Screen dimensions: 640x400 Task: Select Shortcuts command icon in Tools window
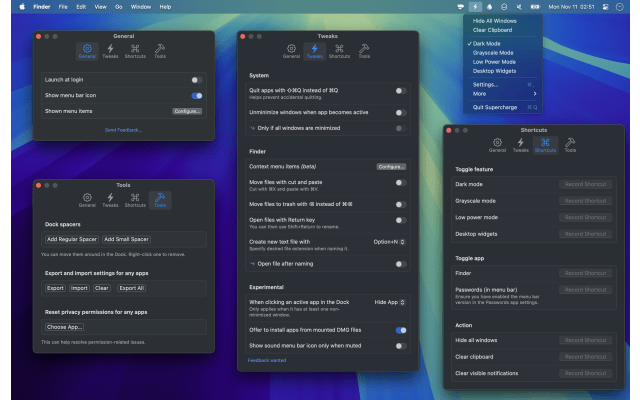[x=135, y=198]
